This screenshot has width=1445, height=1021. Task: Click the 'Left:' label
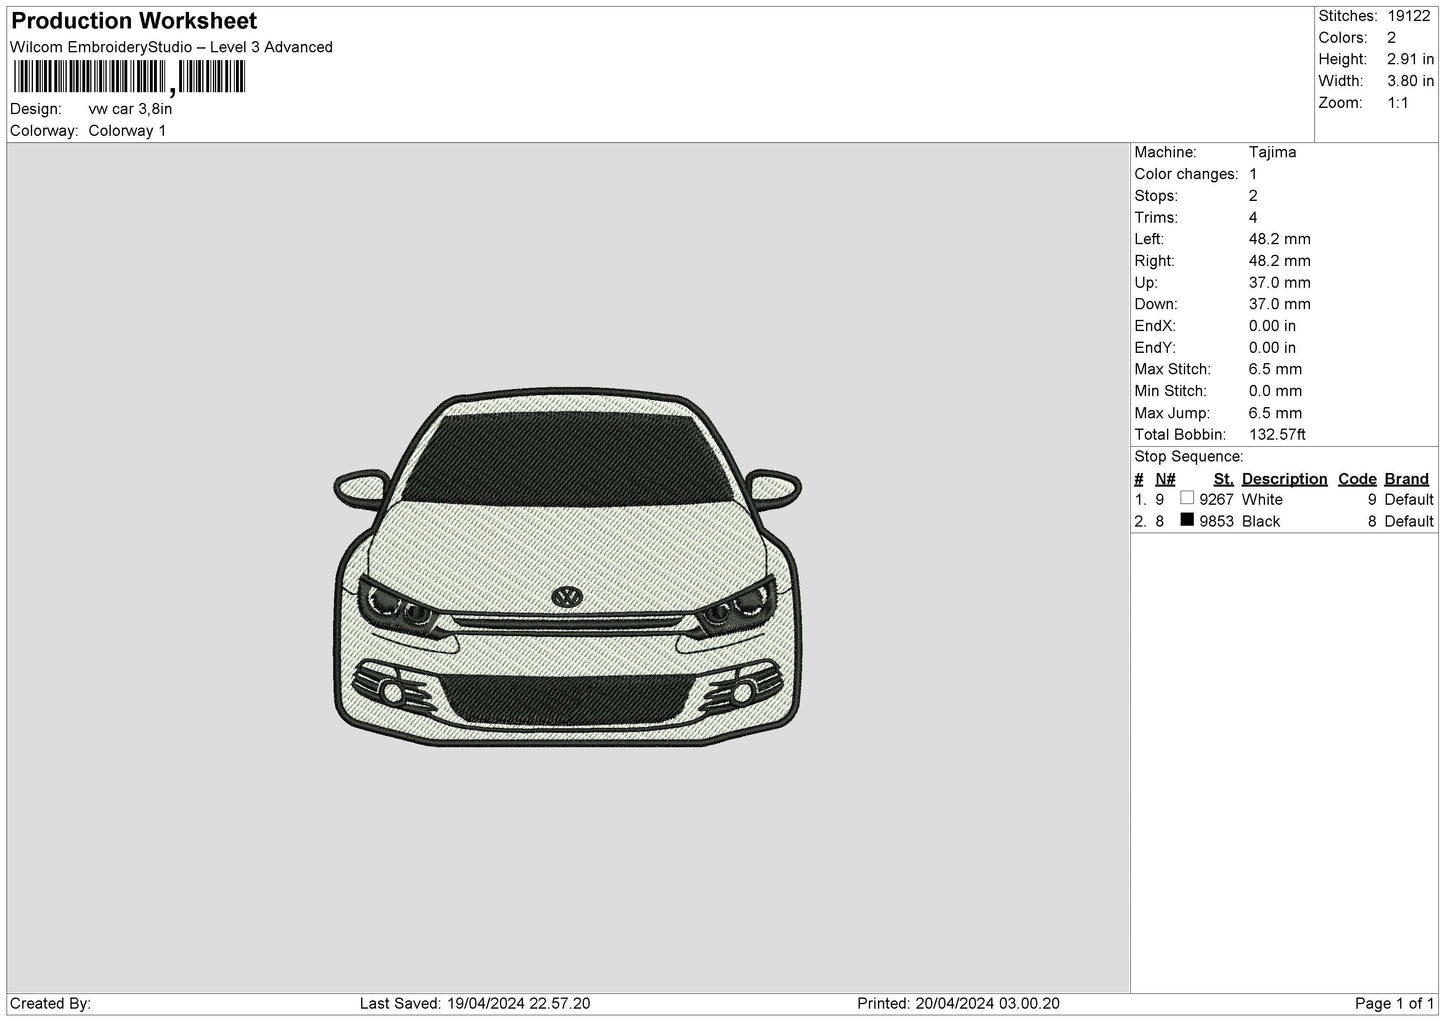point(1149,239)
